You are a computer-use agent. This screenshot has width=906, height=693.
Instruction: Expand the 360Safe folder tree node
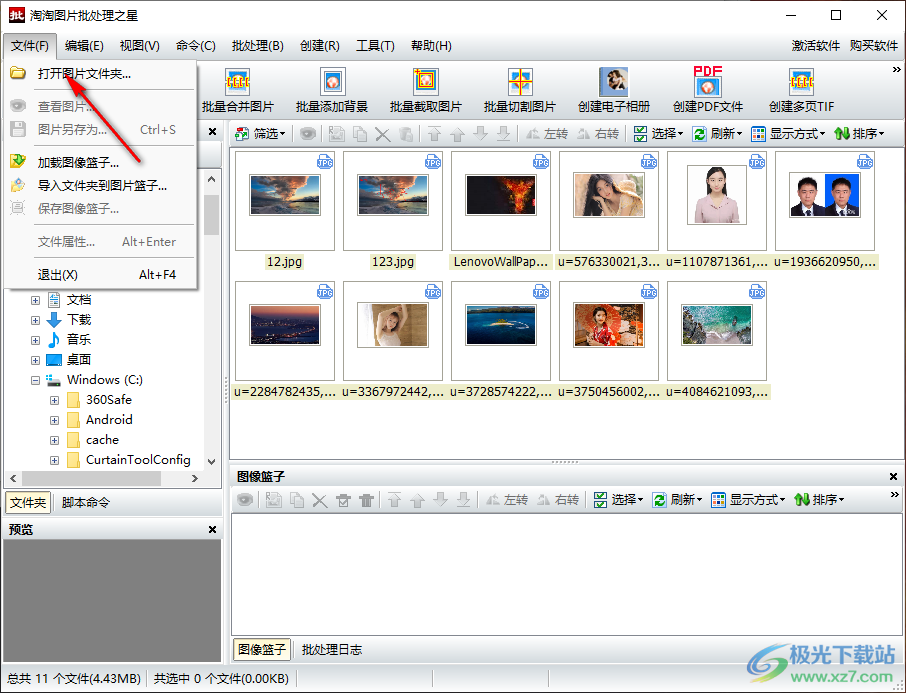coord(55,400)
